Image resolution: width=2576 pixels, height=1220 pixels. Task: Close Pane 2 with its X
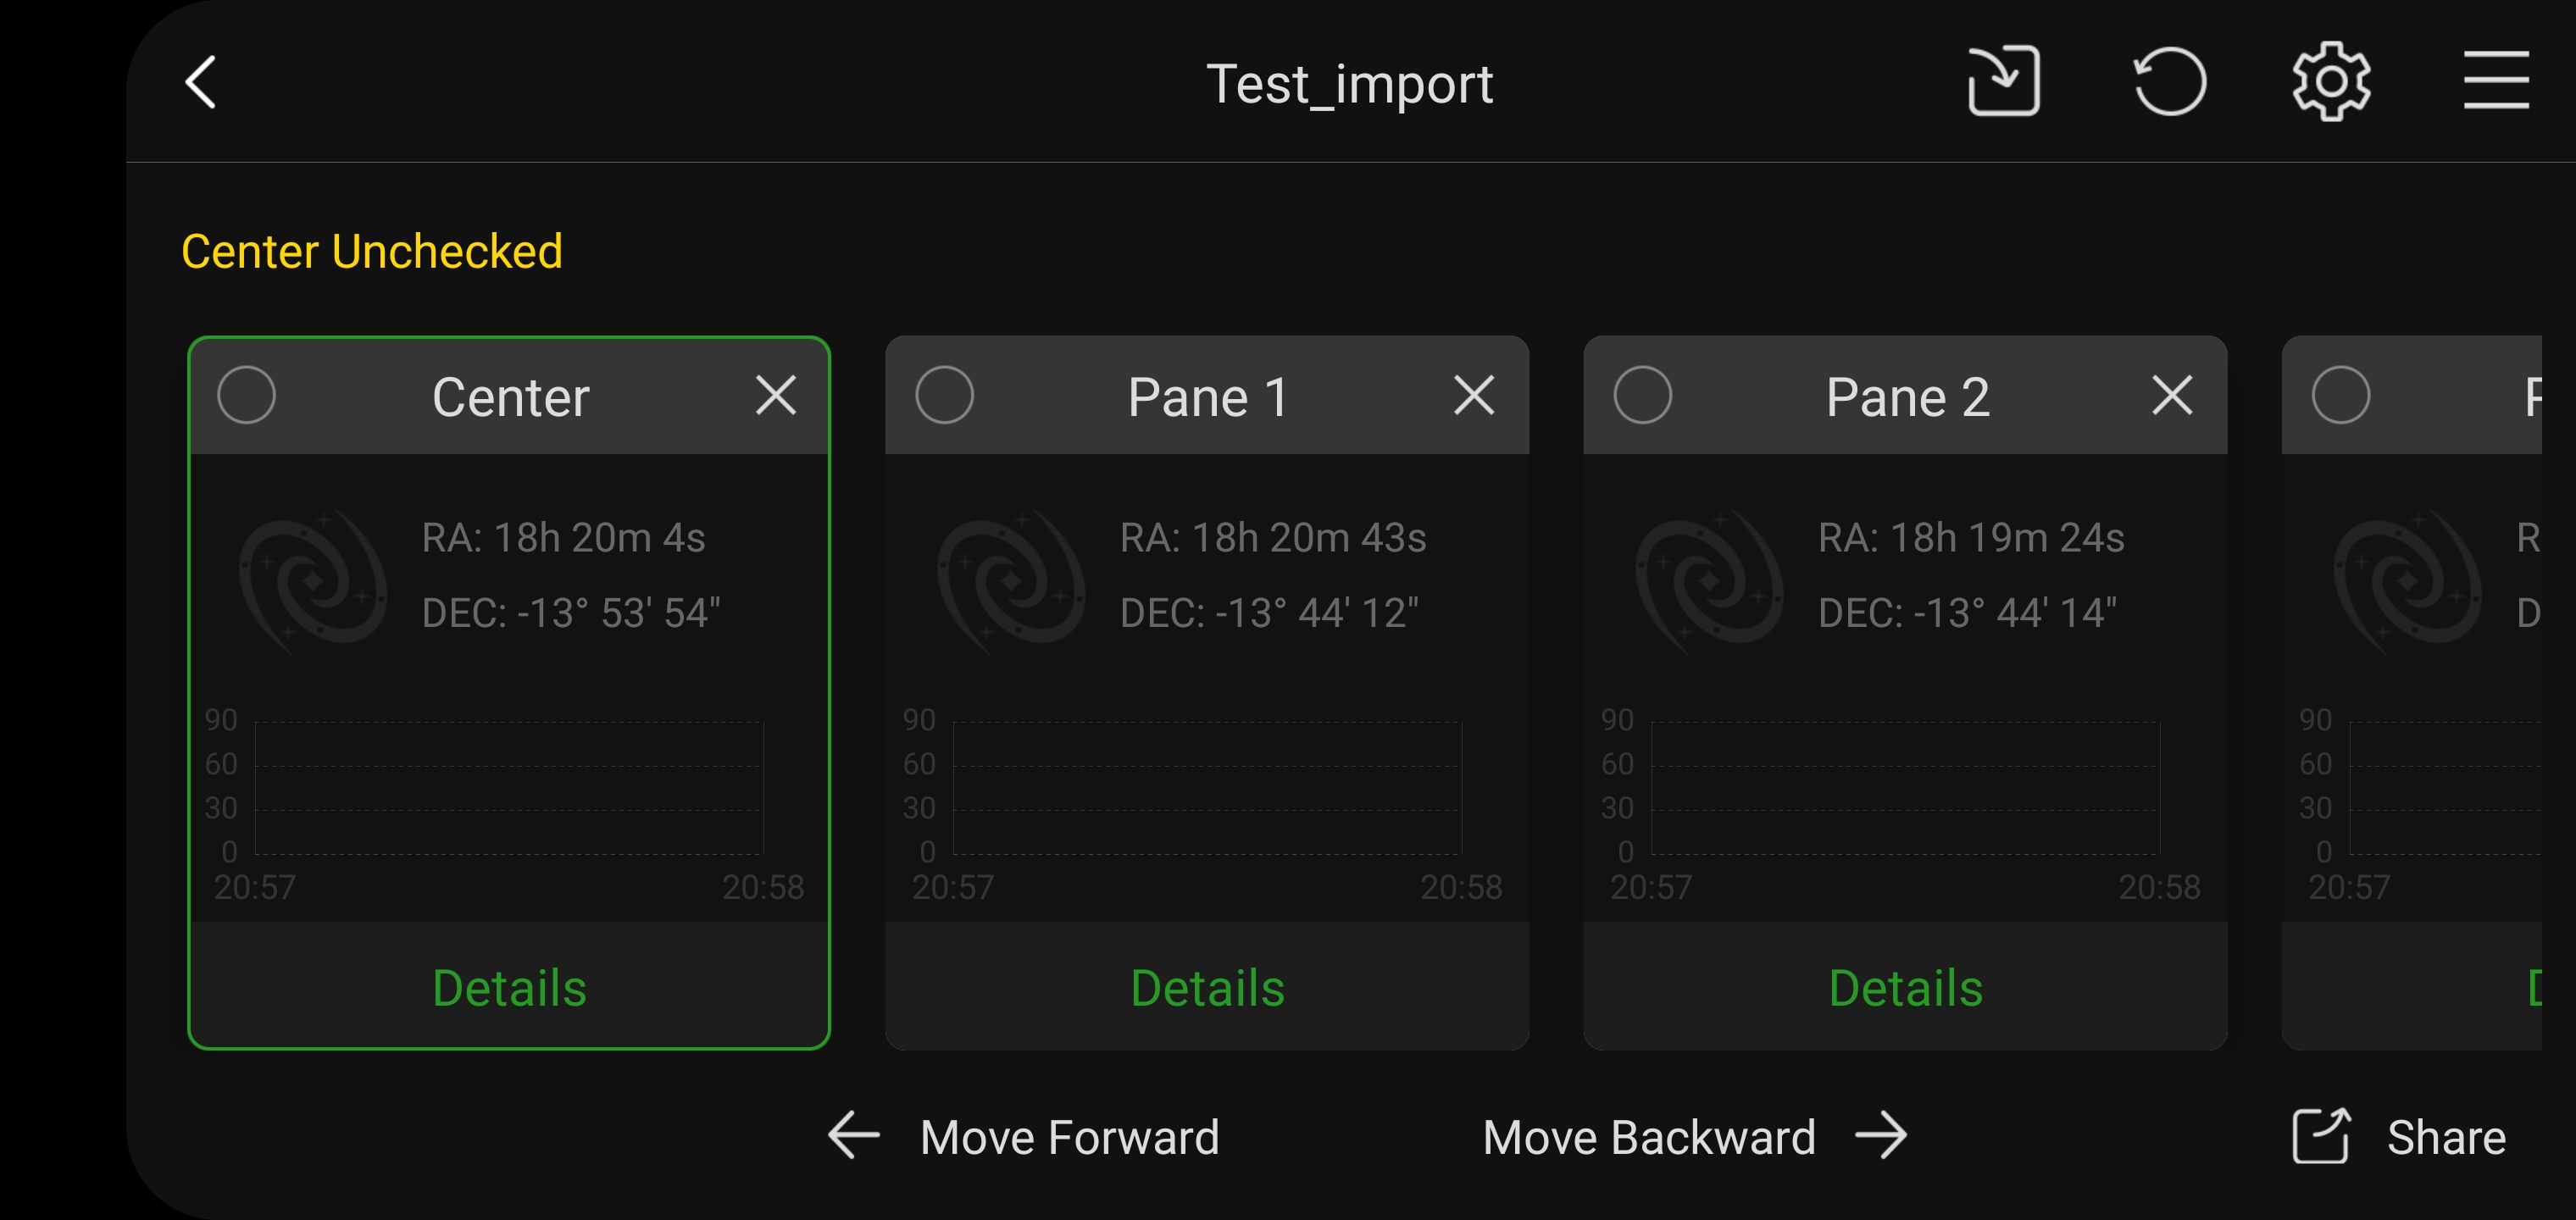[x=2171, y=395]
